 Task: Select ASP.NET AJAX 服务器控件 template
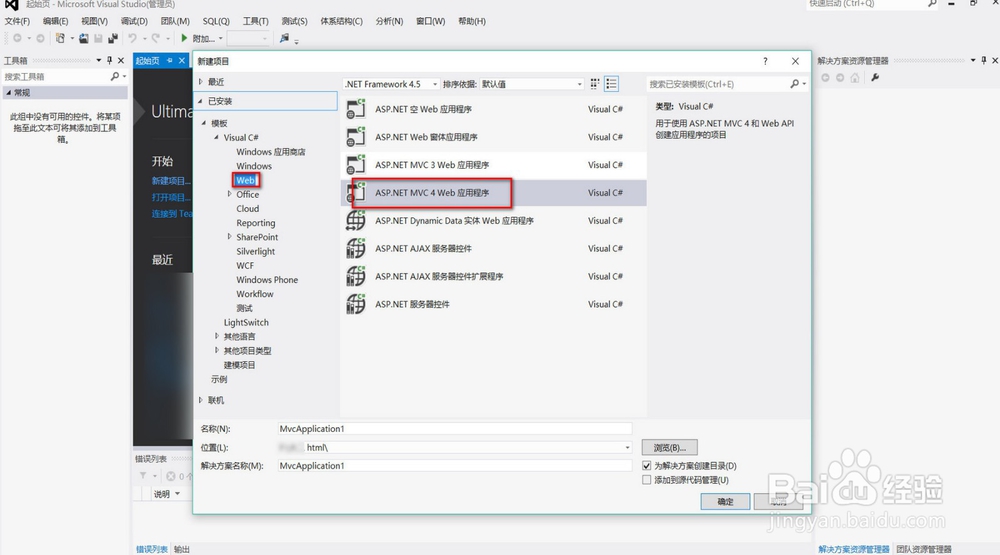494,248
